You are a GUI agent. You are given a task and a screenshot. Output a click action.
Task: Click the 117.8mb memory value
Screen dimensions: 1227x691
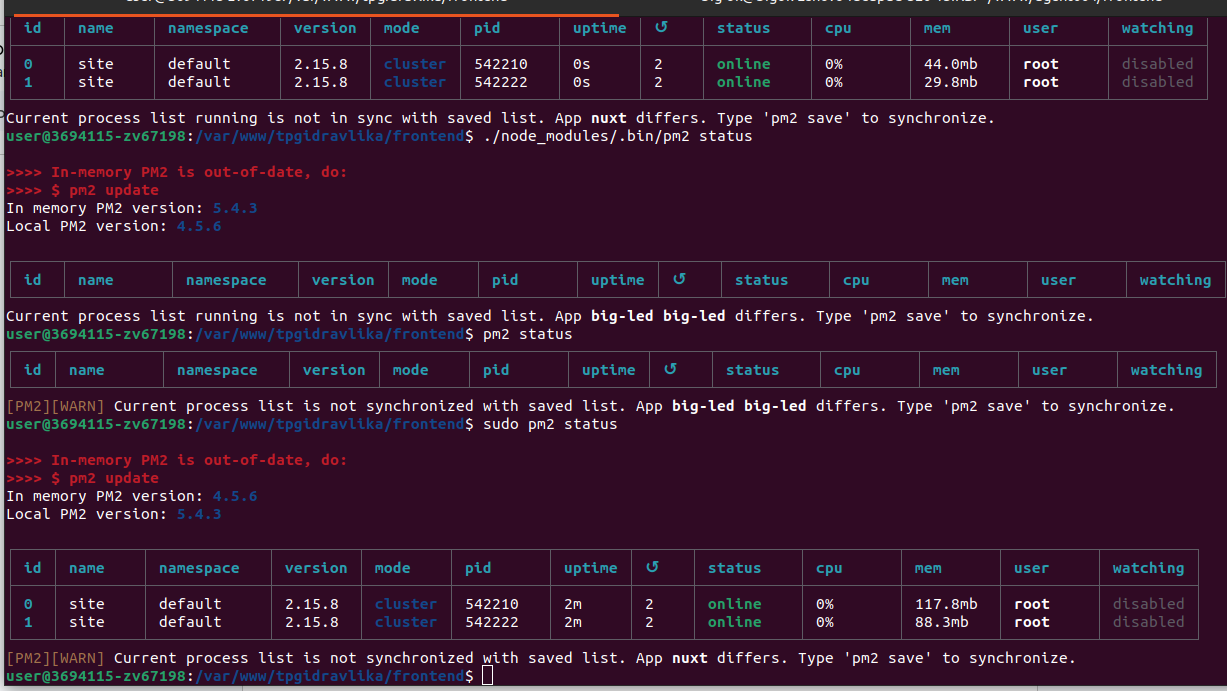click(x=945, y=604)
